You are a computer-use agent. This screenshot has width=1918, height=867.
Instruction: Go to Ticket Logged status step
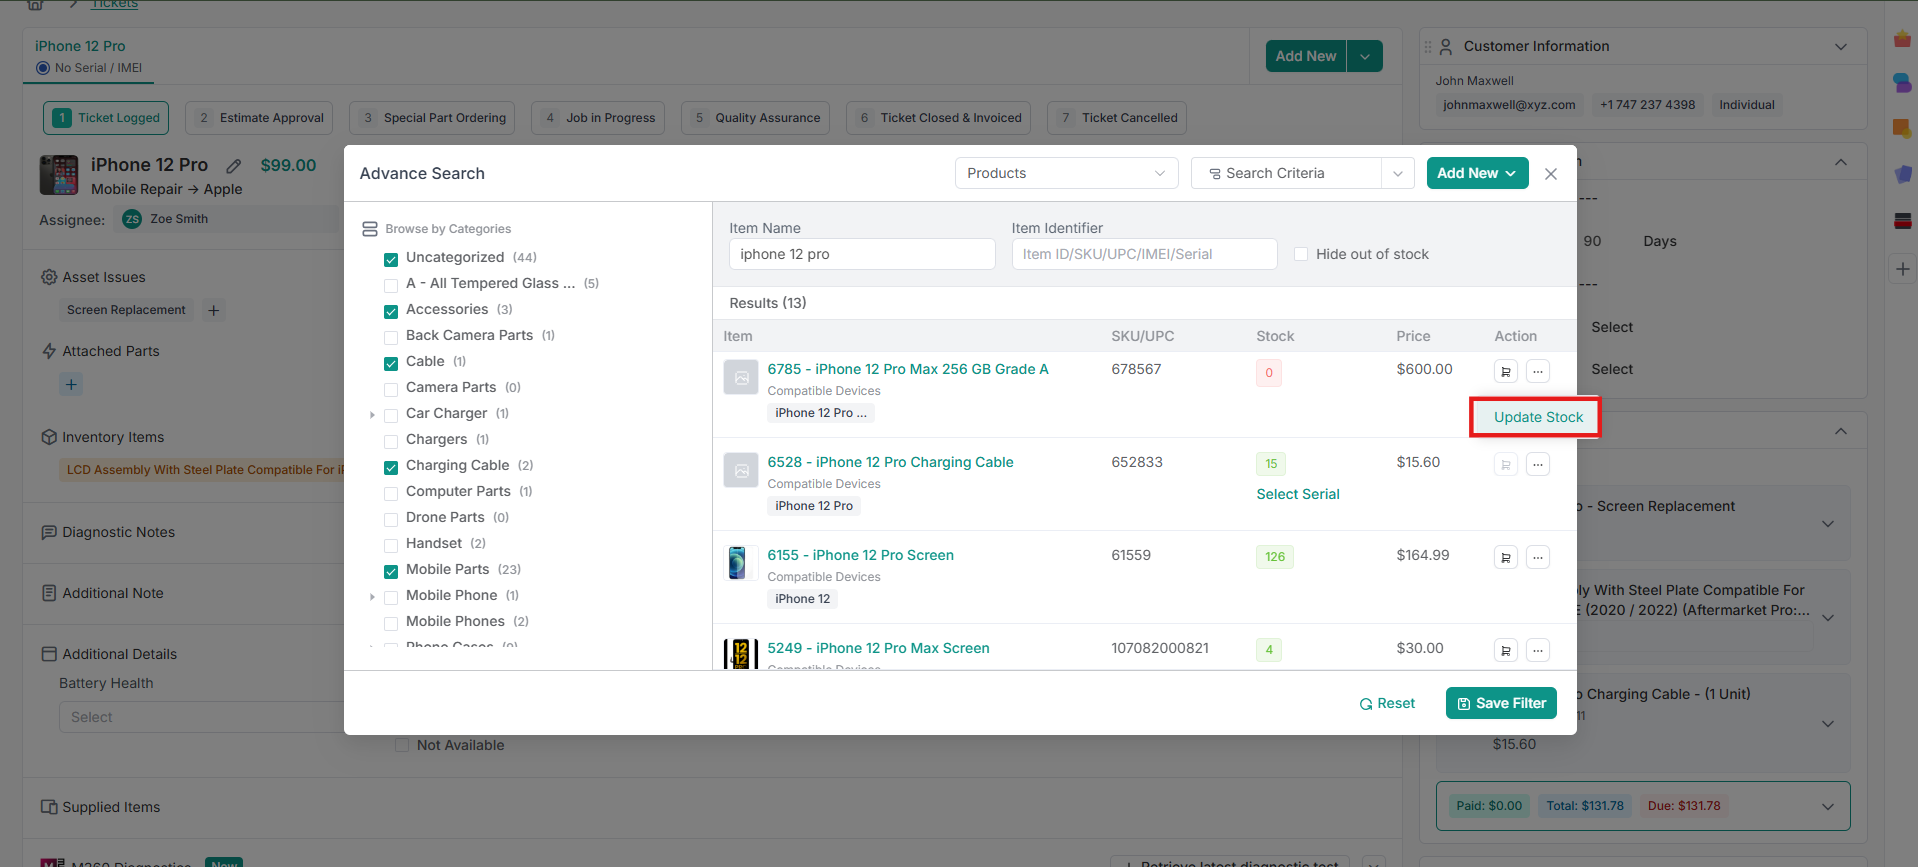click(x=106, y=118)
